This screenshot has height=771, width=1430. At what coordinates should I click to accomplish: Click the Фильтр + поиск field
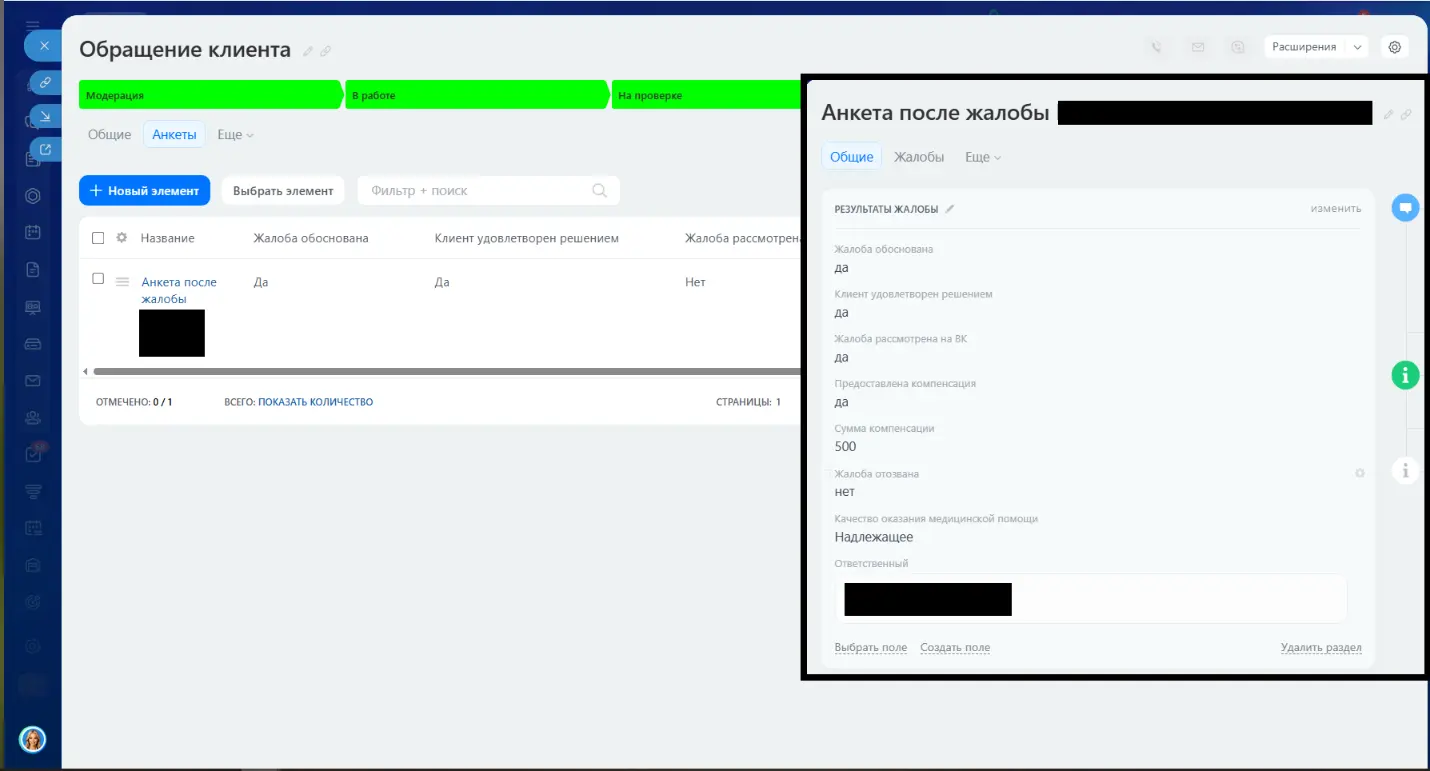tap(475, 191)
